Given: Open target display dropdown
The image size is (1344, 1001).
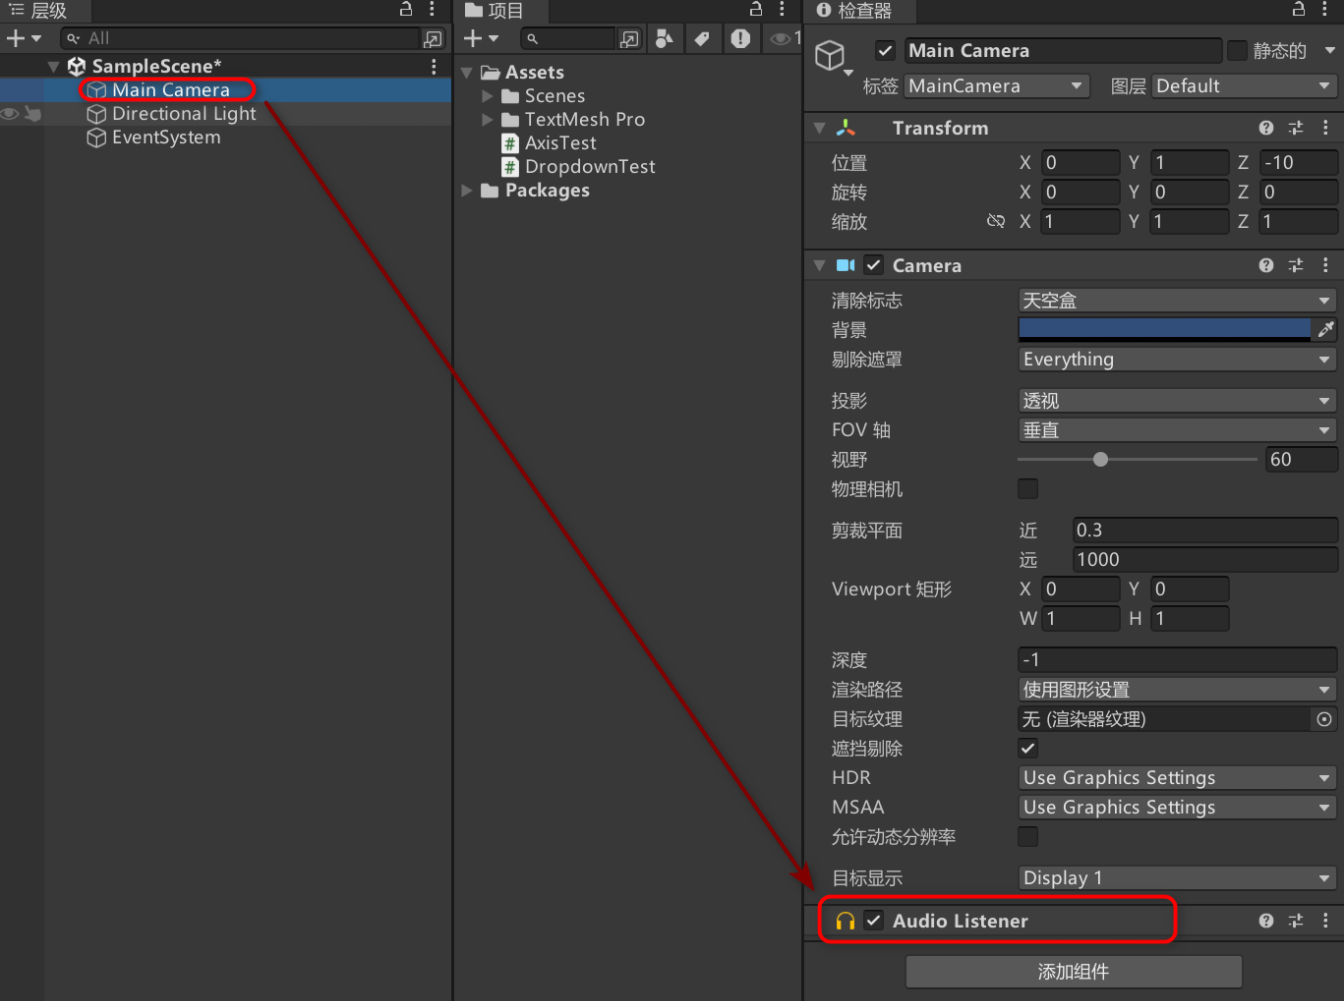Looking at the screenshot, I should [1177, 878].
